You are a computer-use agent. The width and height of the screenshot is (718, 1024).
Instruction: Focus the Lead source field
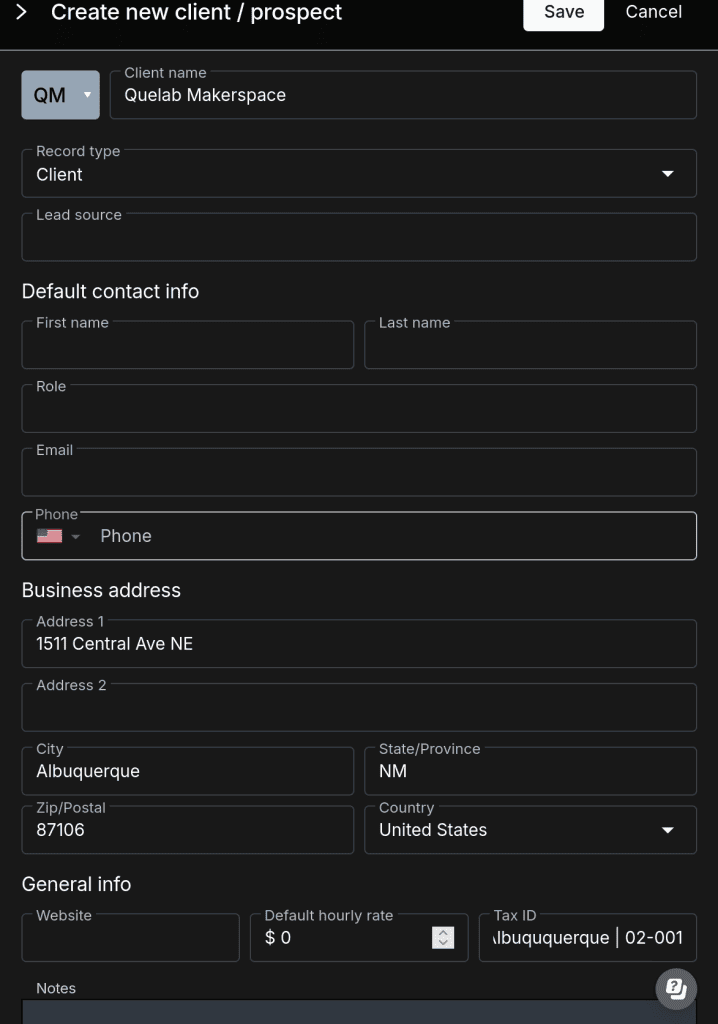pos(359,237)
